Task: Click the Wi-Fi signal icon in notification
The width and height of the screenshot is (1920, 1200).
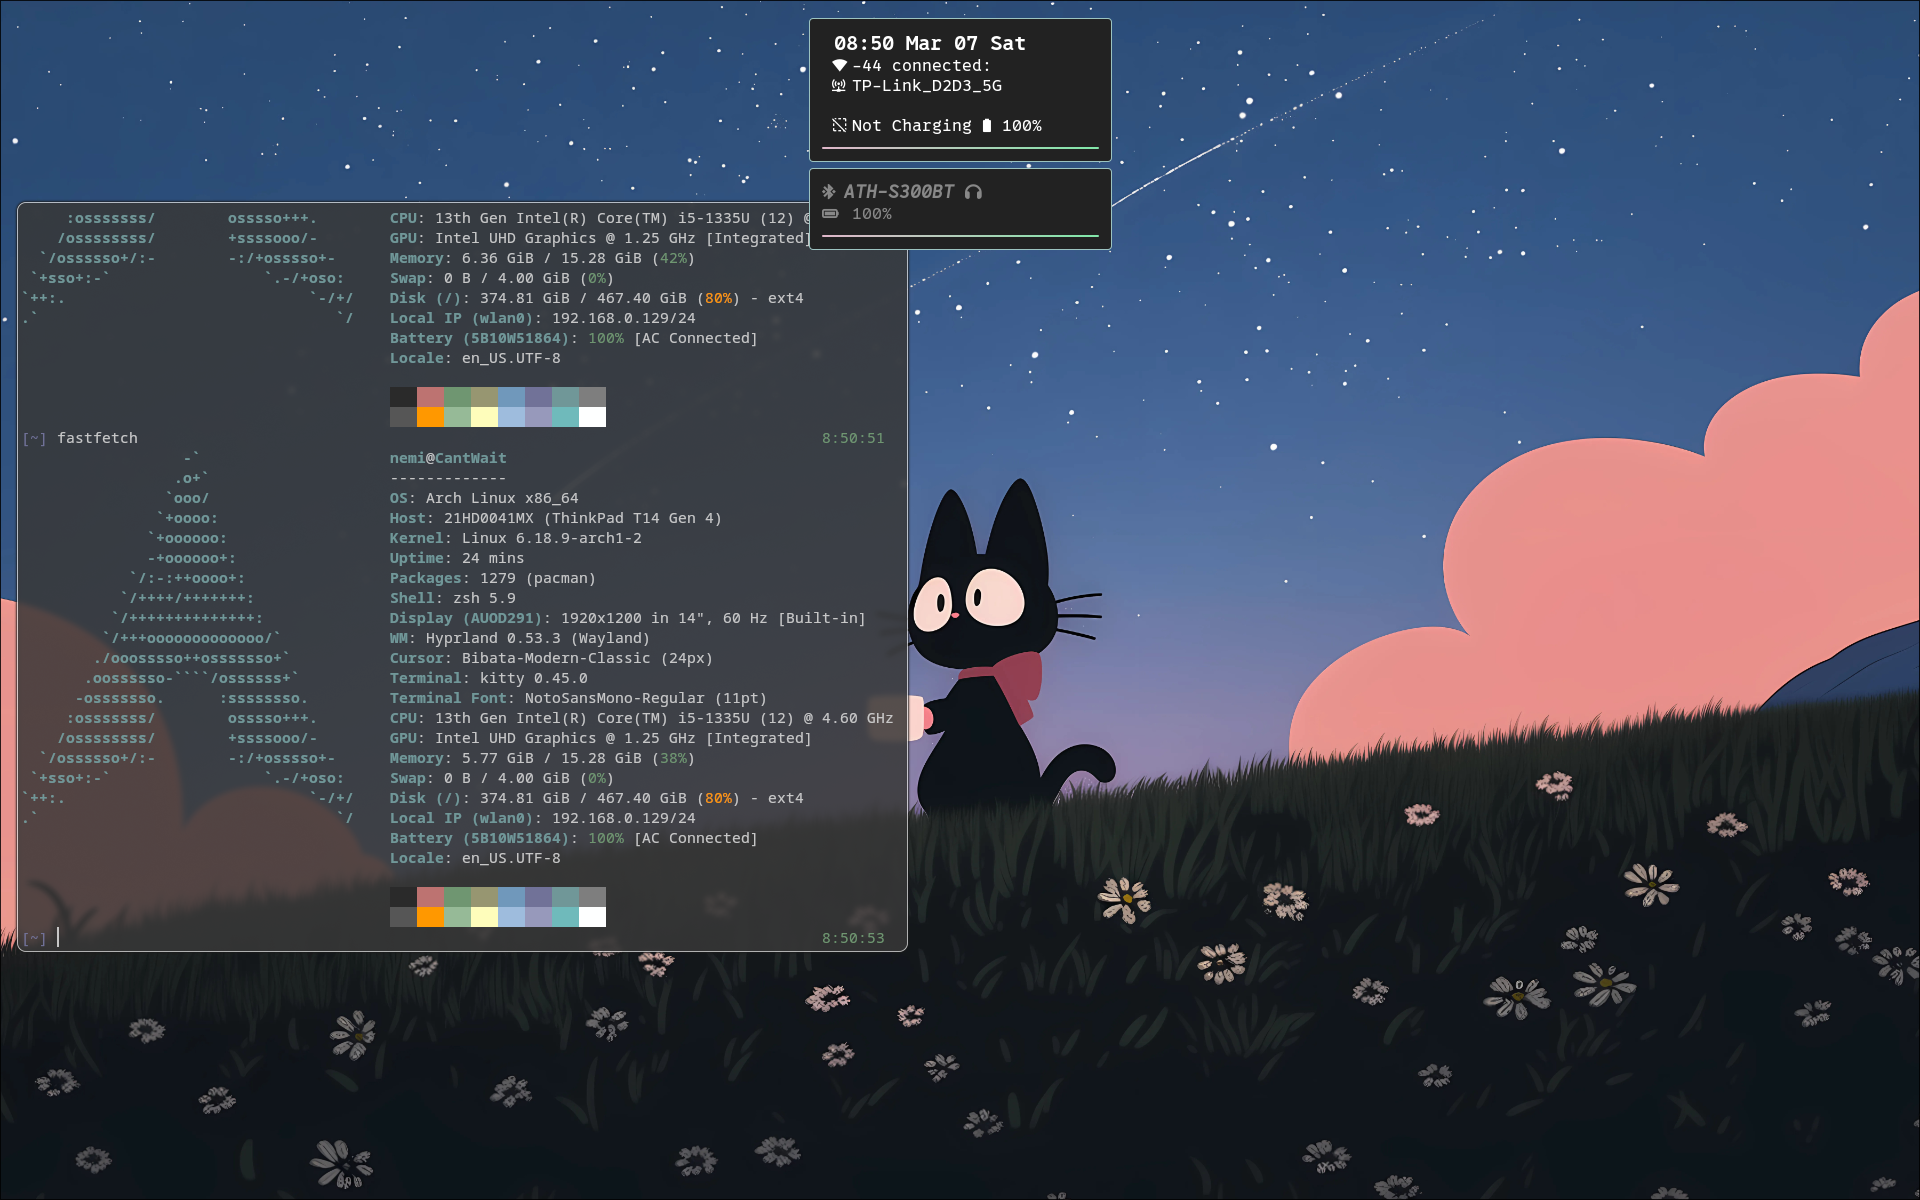Action: pyautogui.click(x=839, y=66)
